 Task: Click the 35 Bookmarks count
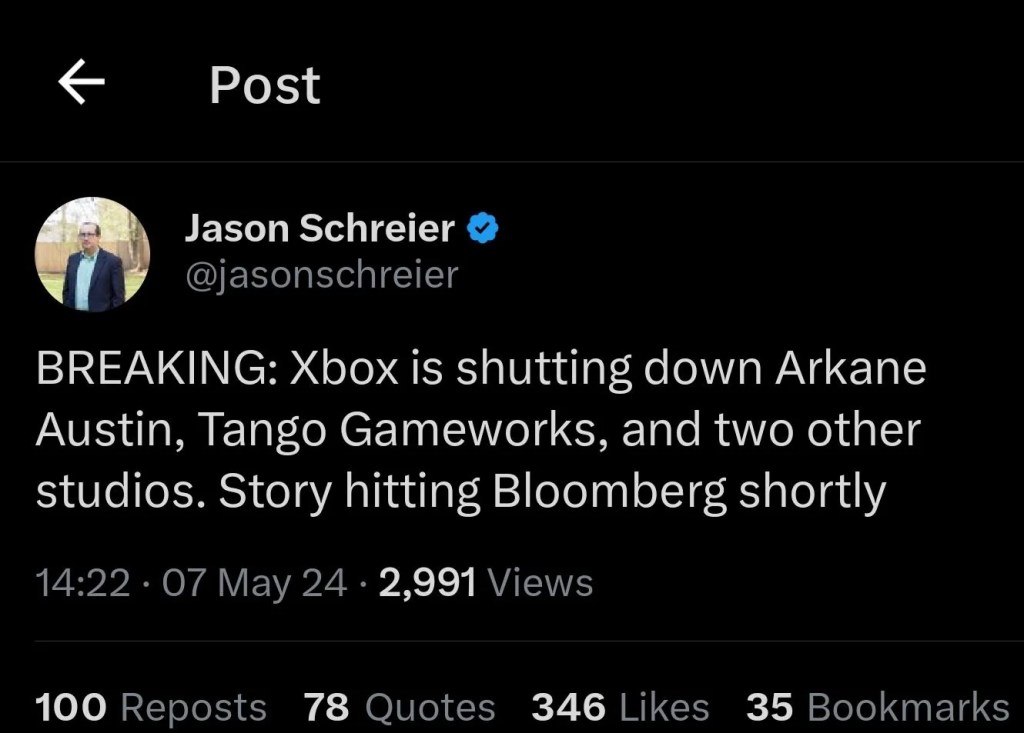[877, 707]
